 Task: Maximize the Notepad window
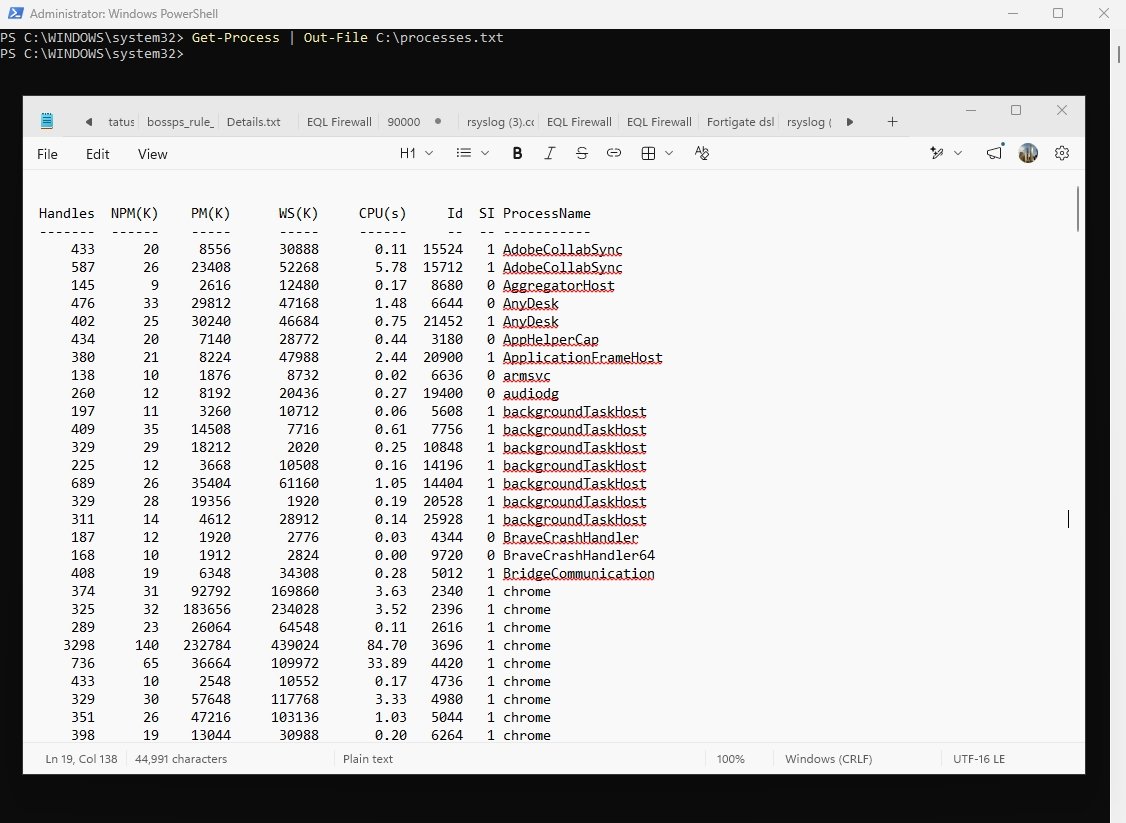[x=1016, y=110]
